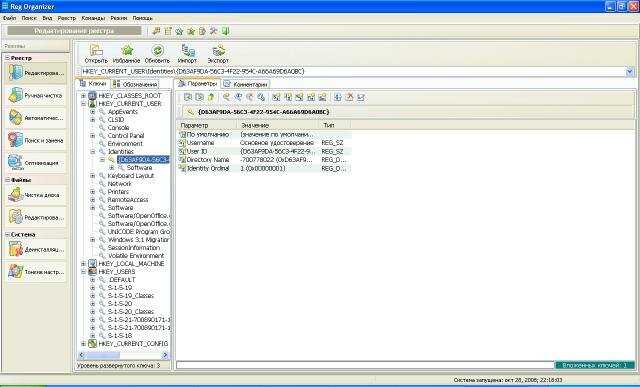Collapse the HKEY_USERS branch
This screenshot has height=387, width=640.
point(83,271)
